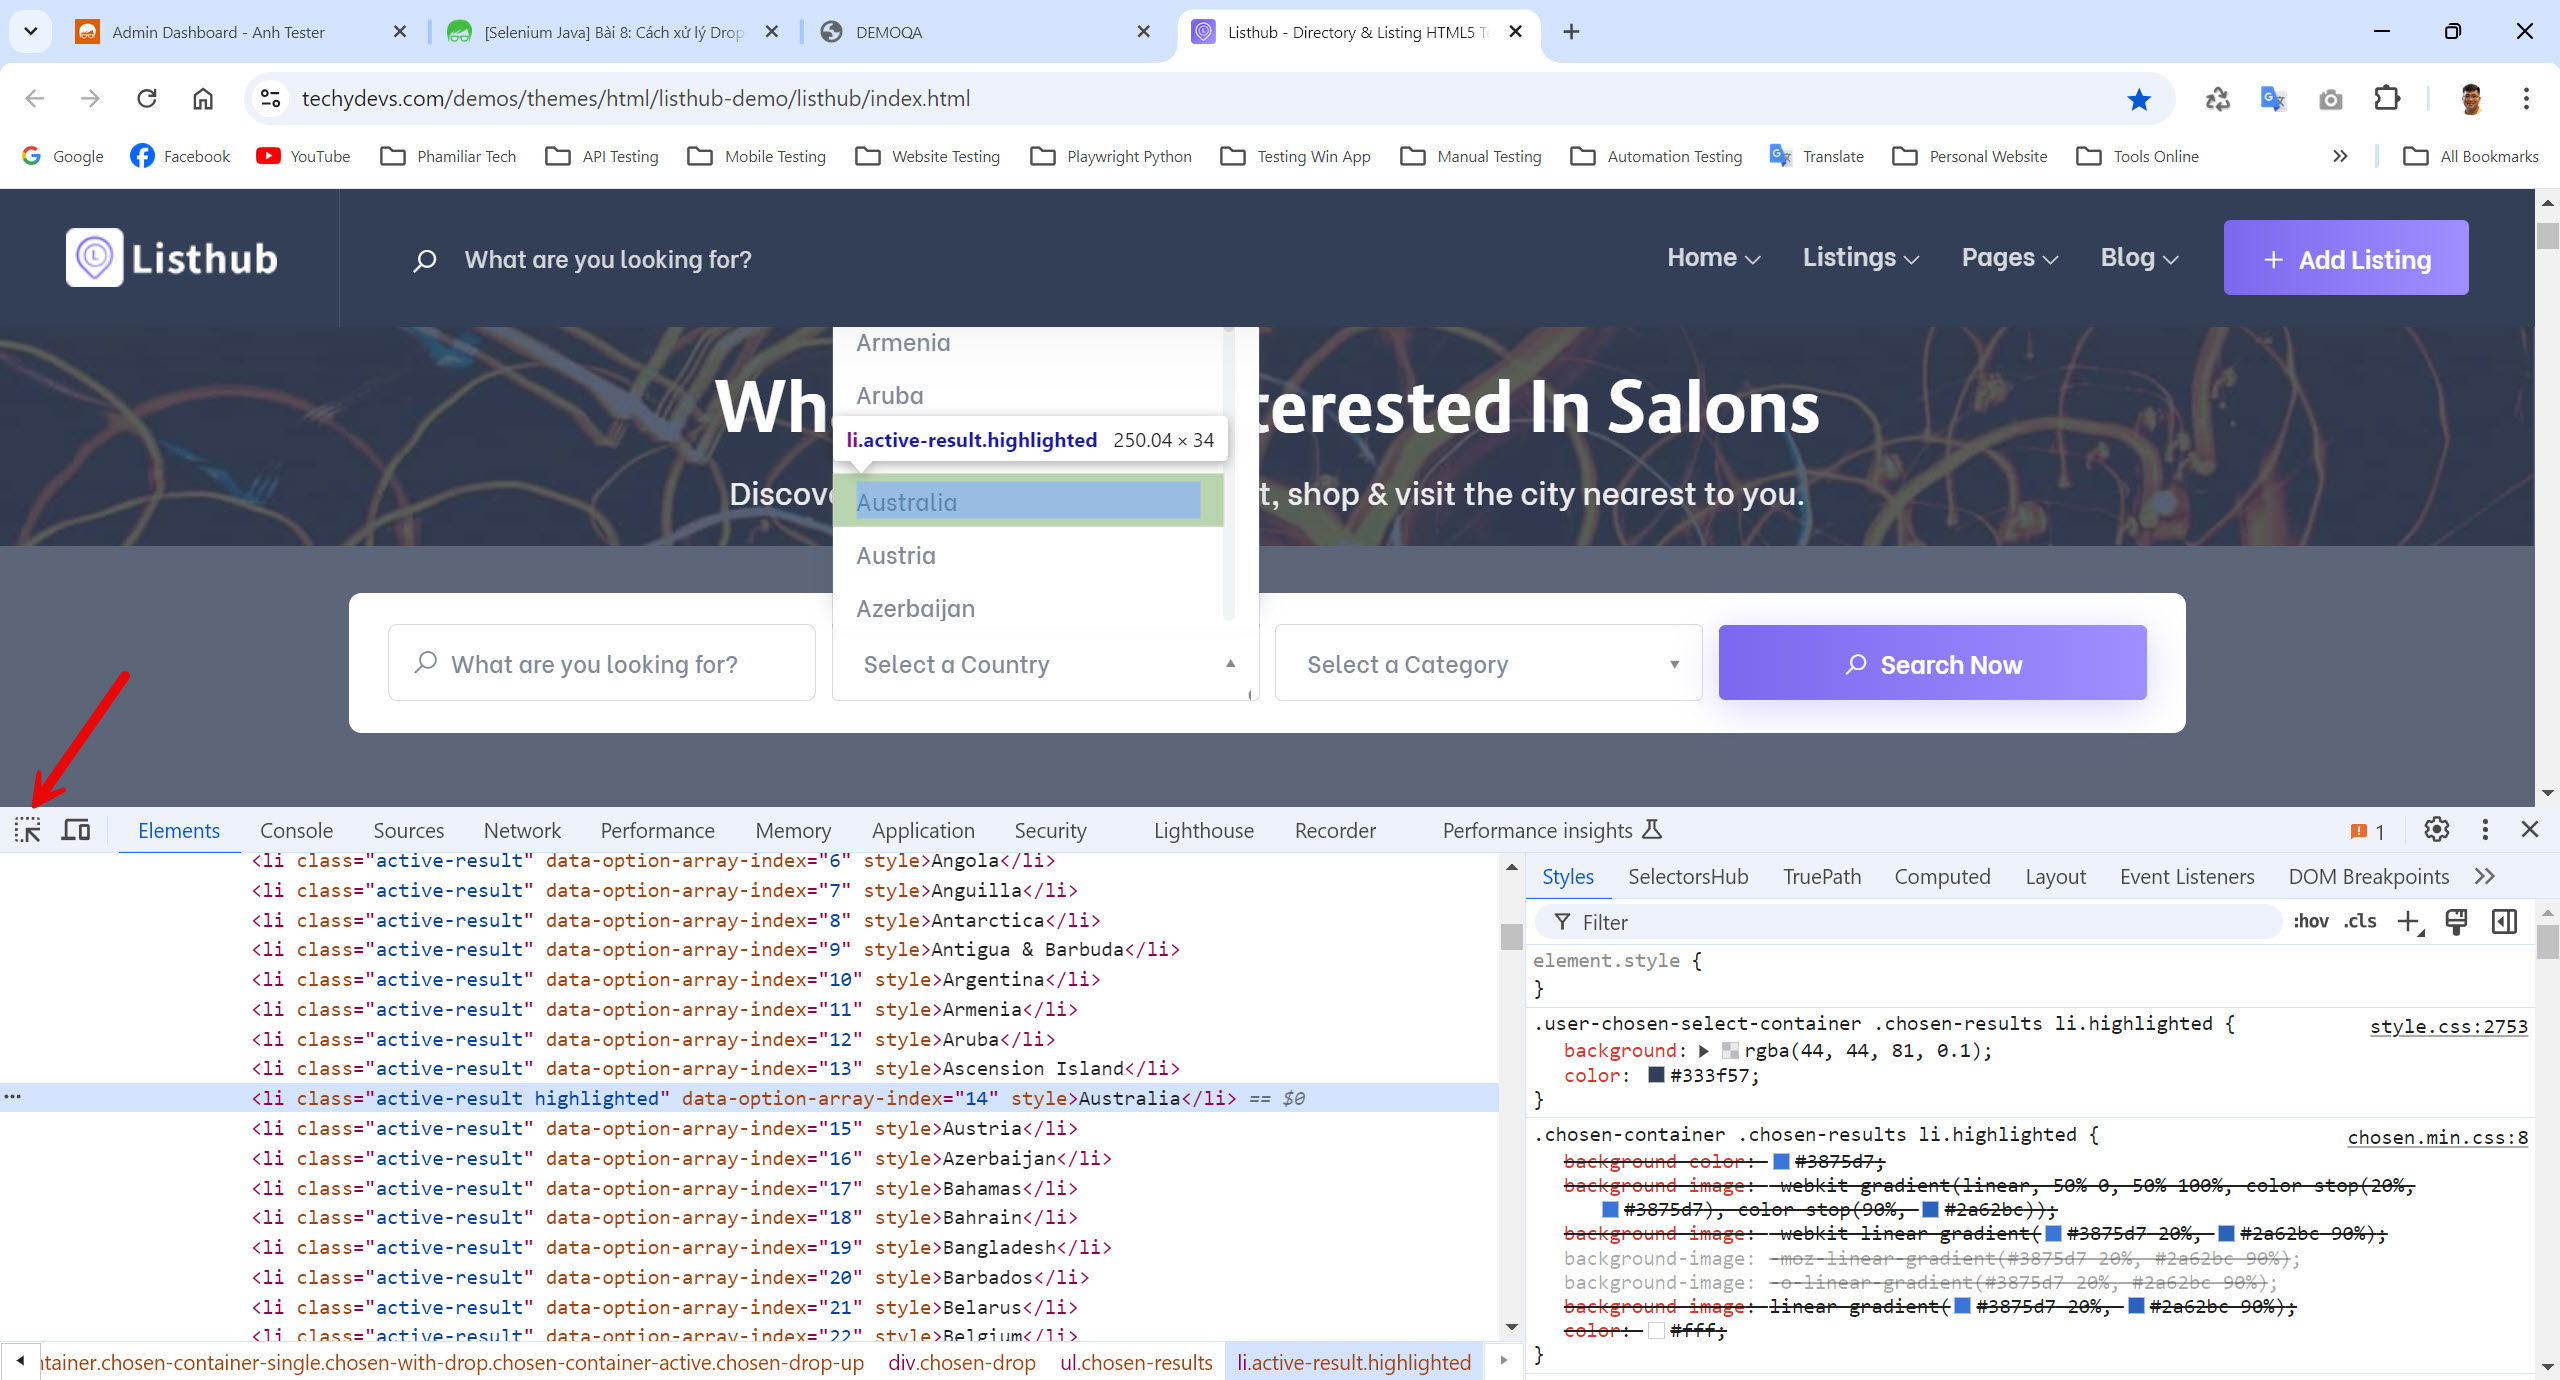Open DevTools customize three-dot menu
Viewport: 2560px width, 1380px height.
[x=2485, y=830]
